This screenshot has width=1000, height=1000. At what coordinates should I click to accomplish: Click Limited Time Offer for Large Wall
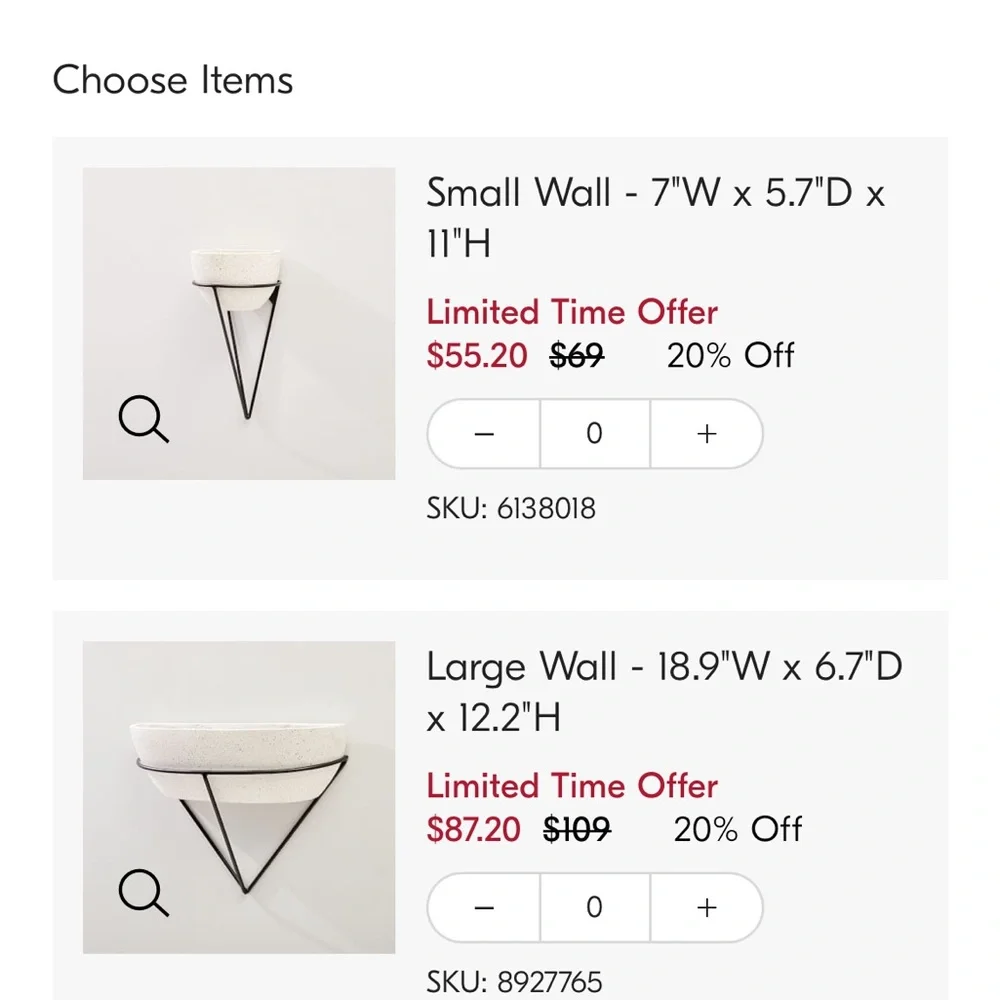572,786
